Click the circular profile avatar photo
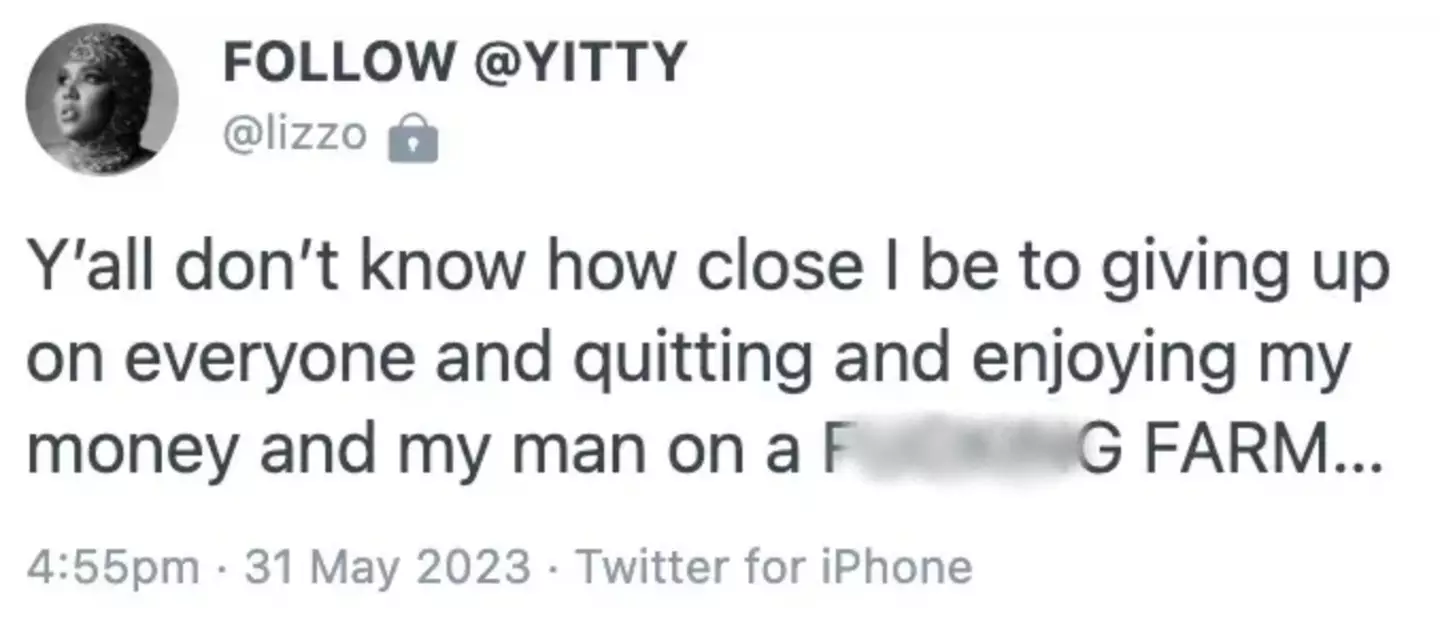The height and width of the screenshot is (630, 1440). 102,100
